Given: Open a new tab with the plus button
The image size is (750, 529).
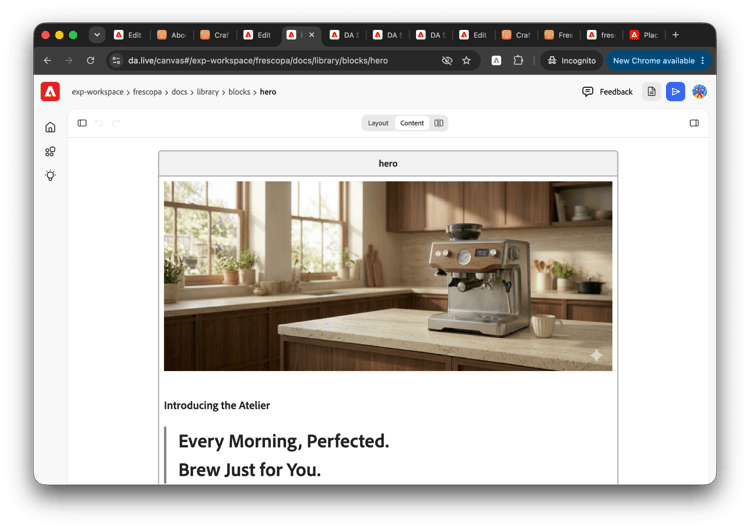Looking at the screenshot, I should [675, 34].
